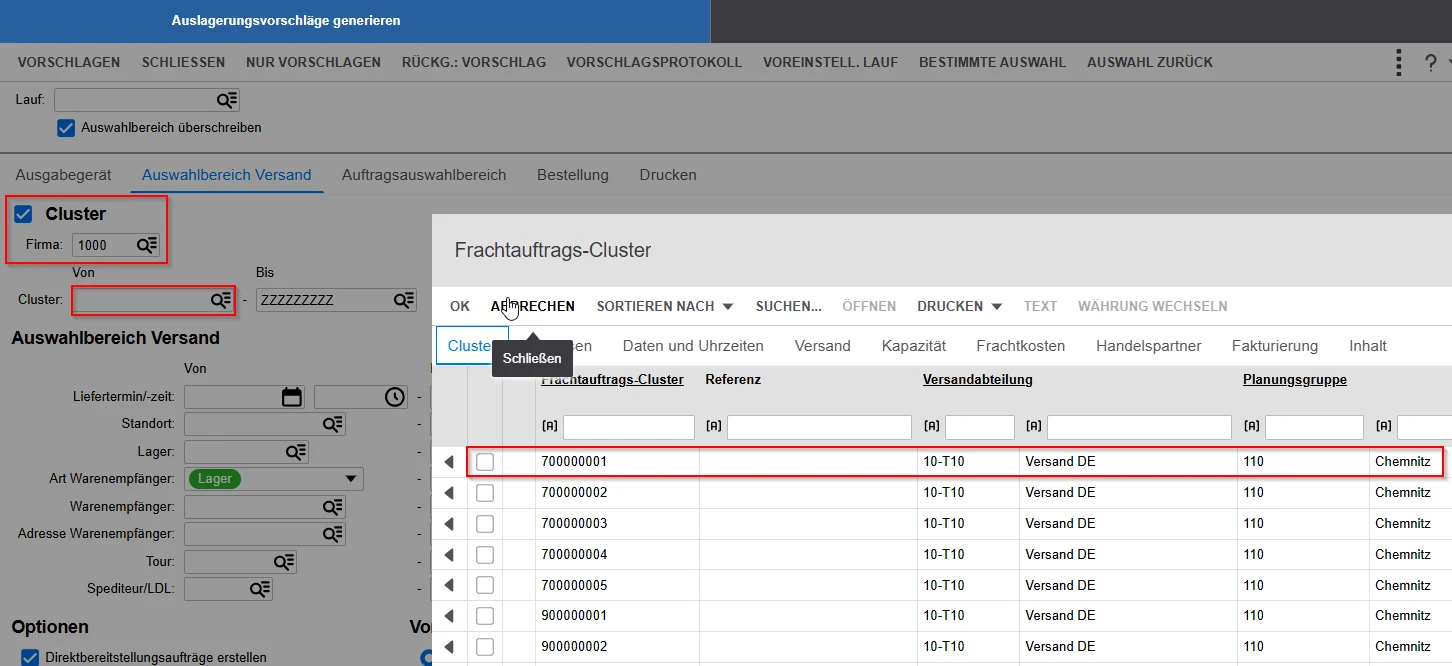The height and width of the screenshot is (666, 1452).
Task: Open lookup icon in Lager field
Action: pyautogui.click(x=296, y=452)
